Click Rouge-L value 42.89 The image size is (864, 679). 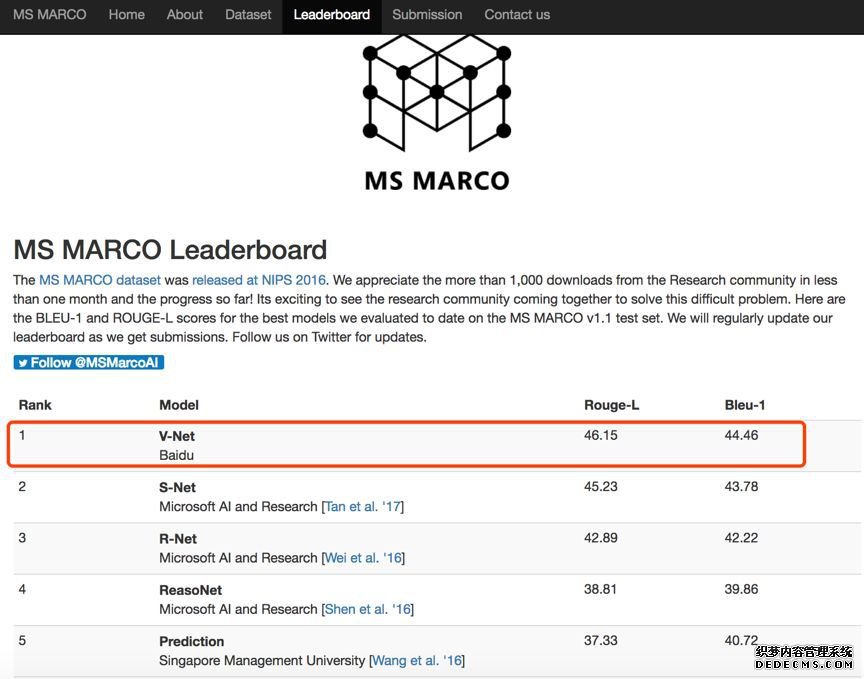pos(601,538)
